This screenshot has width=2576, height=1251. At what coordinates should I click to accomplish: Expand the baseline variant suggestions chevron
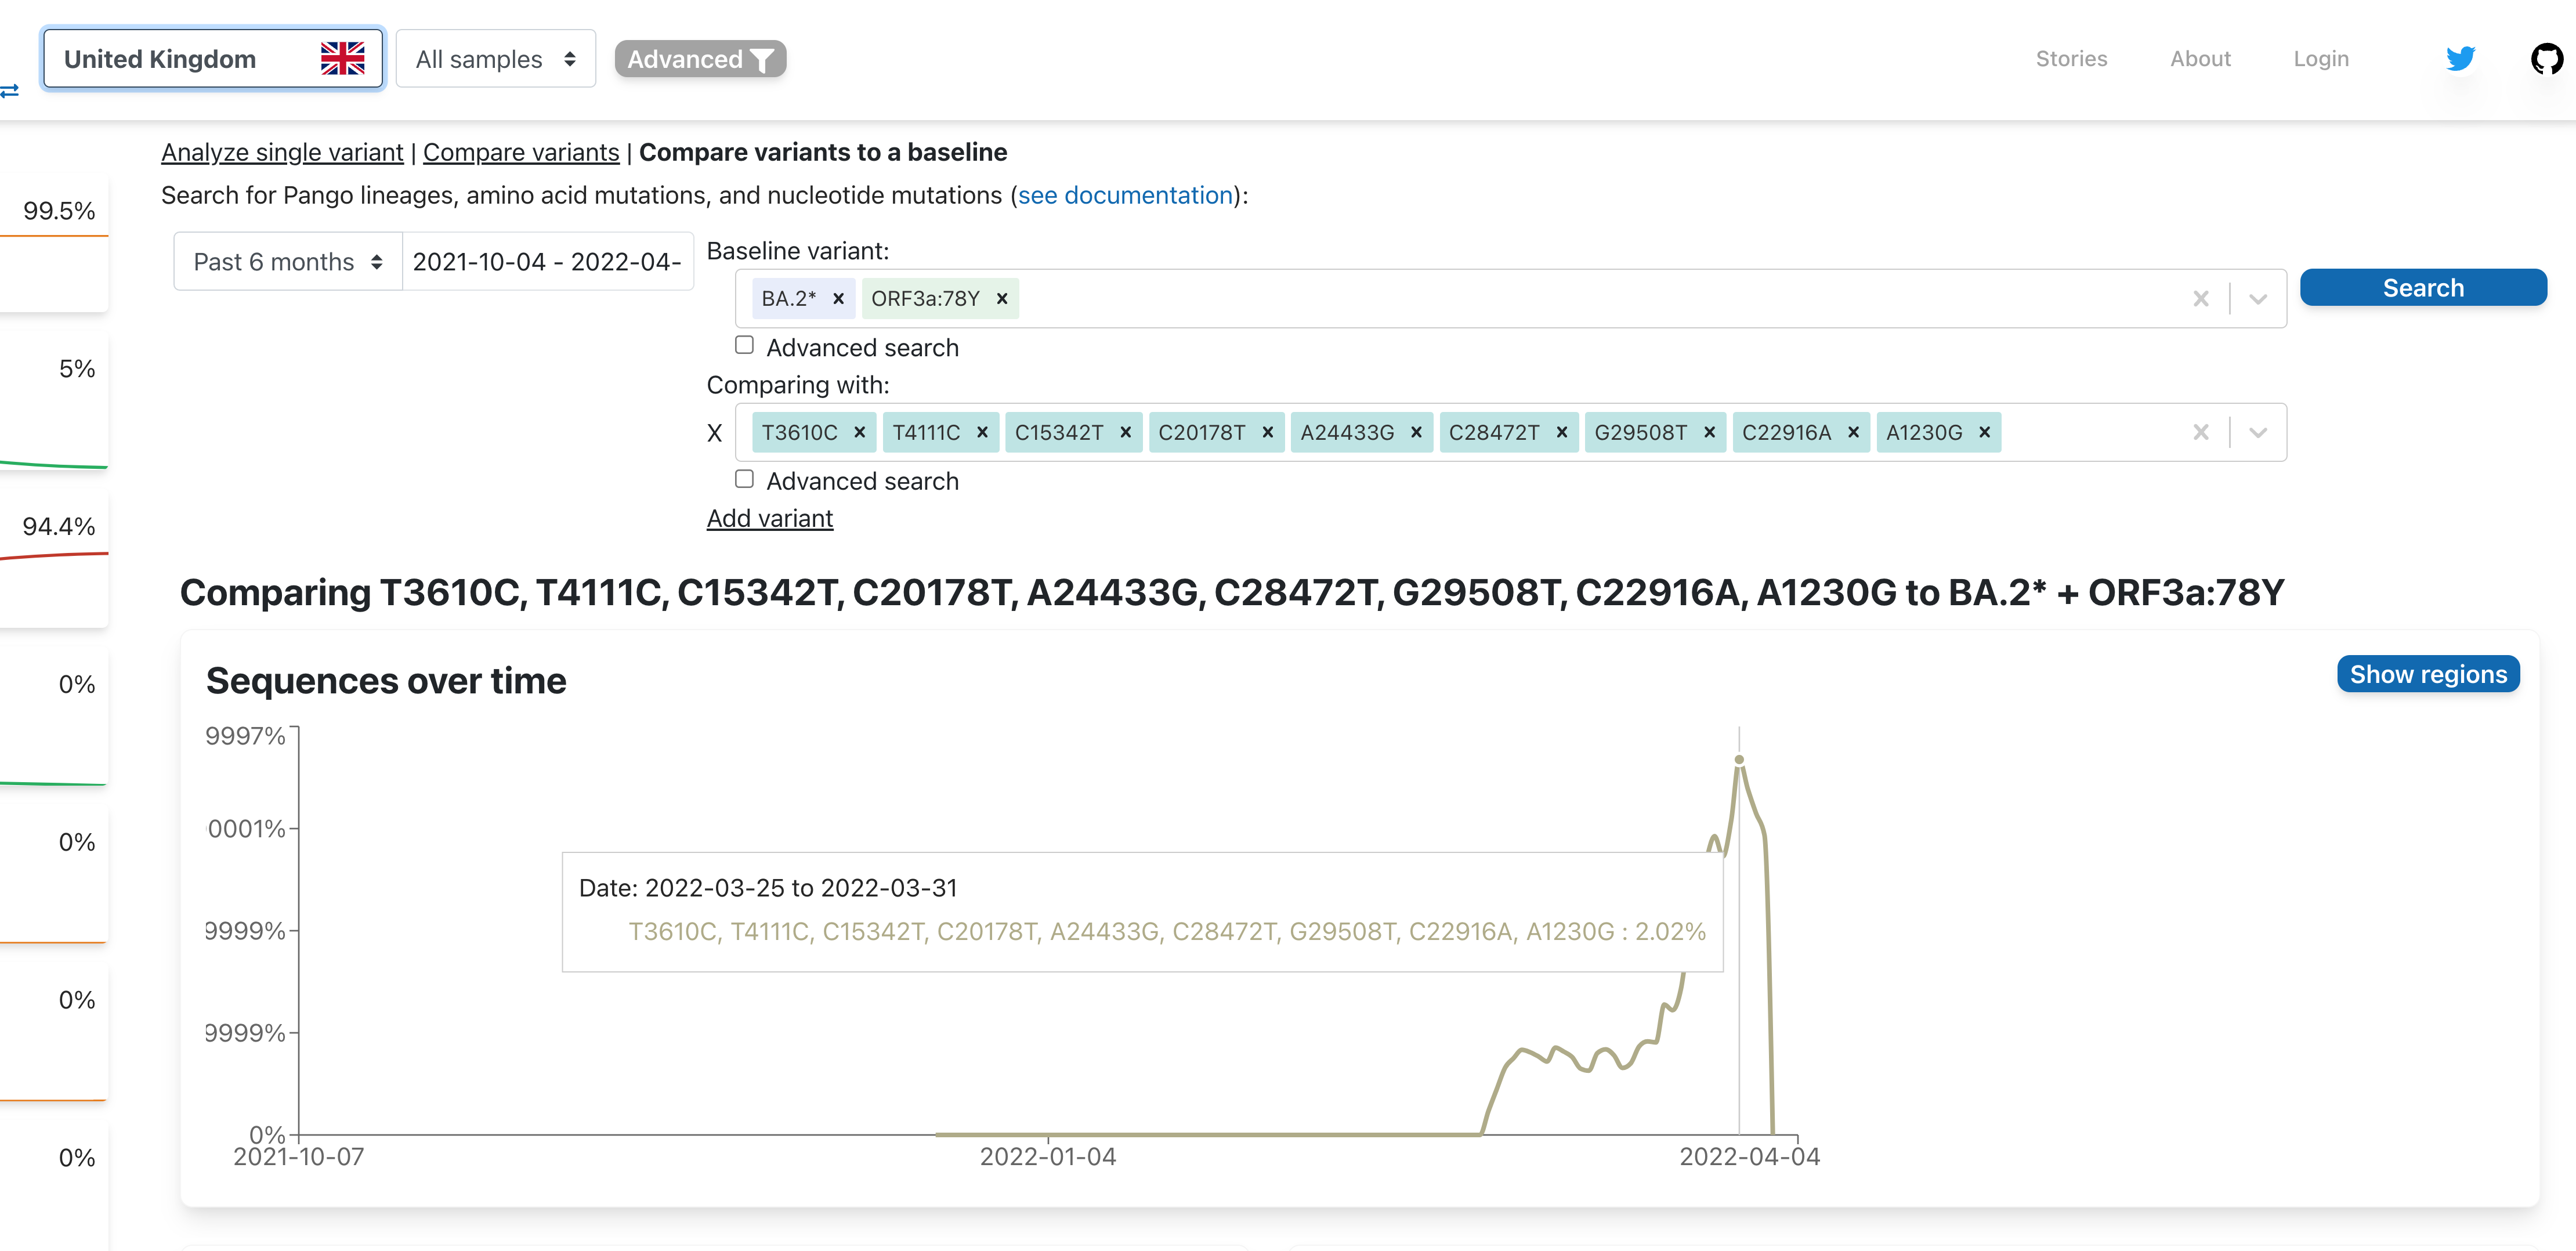coord(2257,299)
